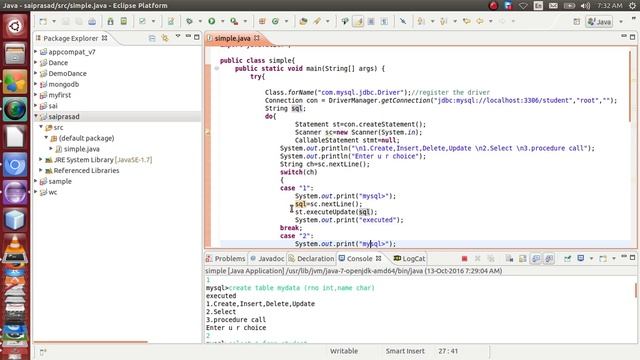Expand the JRE System Library node
640x360 pixels.
click(x=41, y=160)
